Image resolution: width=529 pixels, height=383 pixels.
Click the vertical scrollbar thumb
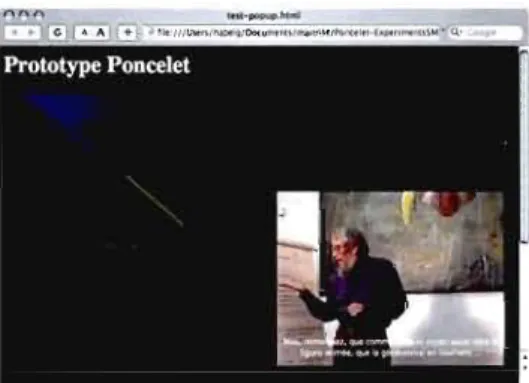click(x=524, y=146)
